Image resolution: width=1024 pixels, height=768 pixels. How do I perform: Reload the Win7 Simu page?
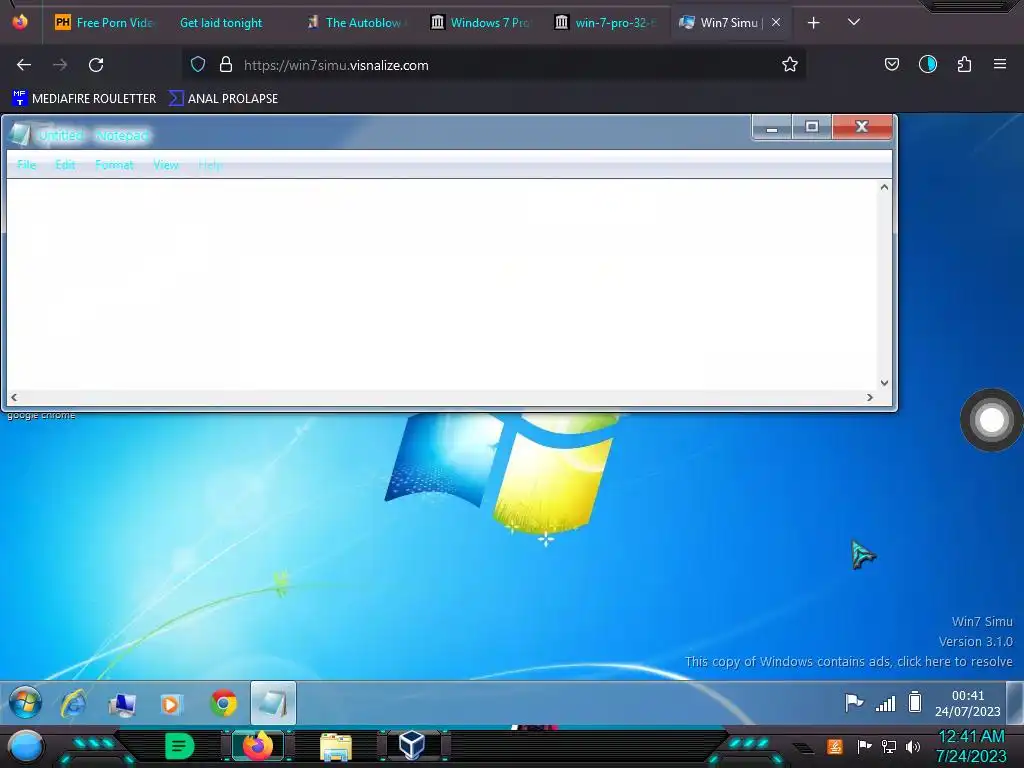coord(96,65)
